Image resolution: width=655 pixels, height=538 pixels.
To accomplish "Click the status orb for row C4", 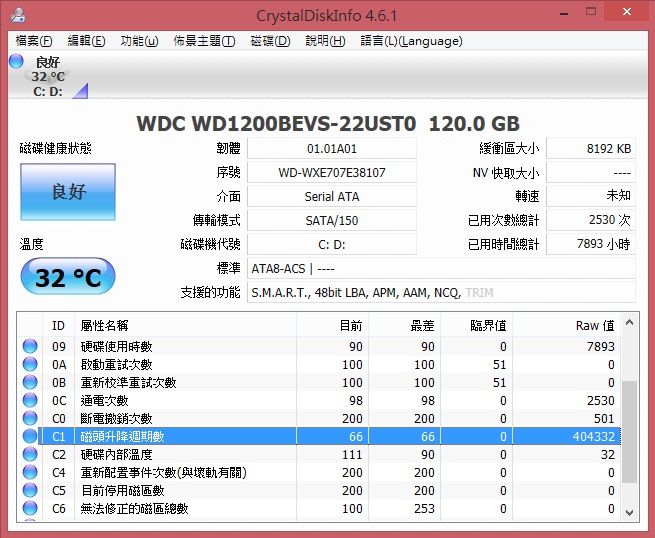I will (x=30, y=472).
